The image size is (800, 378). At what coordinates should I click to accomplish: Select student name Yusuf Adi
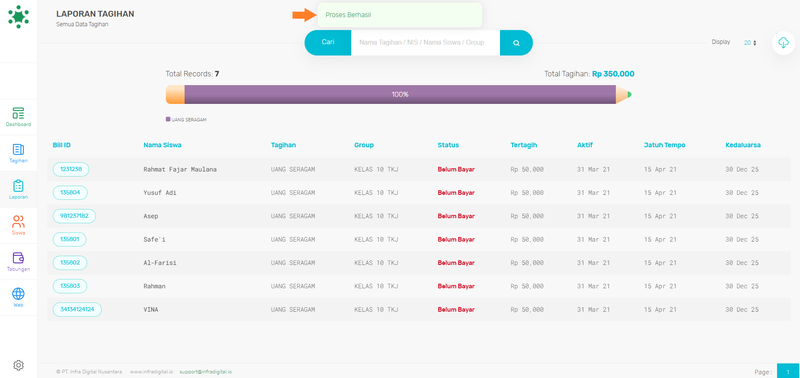160,193
